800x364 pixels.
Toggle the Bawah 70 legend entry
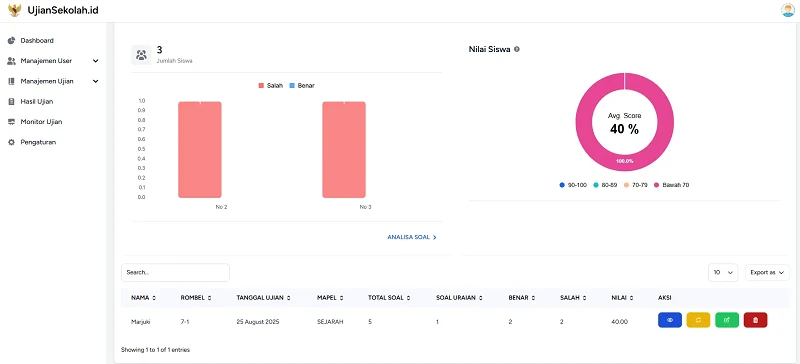[671, 185]
